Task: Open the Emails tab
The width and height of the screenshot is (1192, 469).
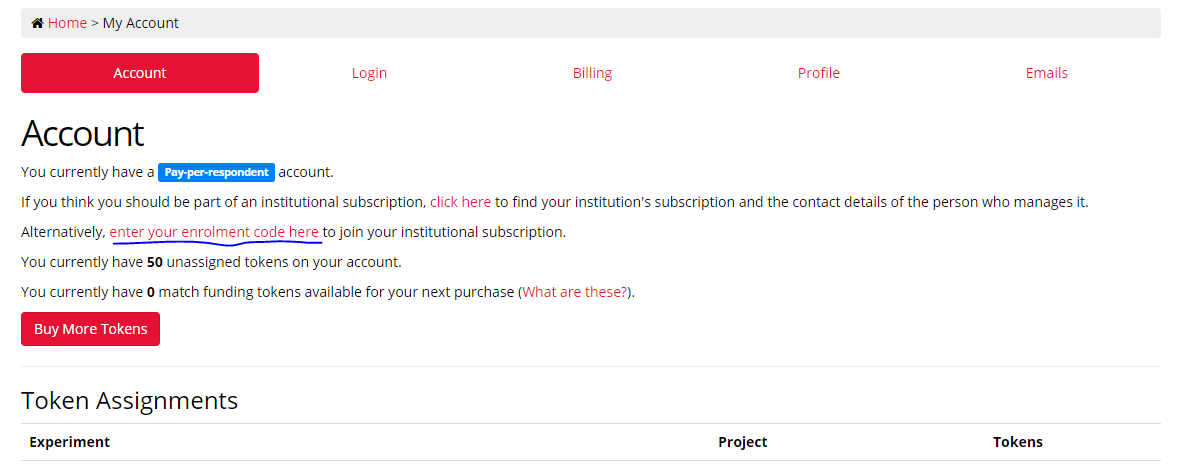Action: click(1046, 73)
